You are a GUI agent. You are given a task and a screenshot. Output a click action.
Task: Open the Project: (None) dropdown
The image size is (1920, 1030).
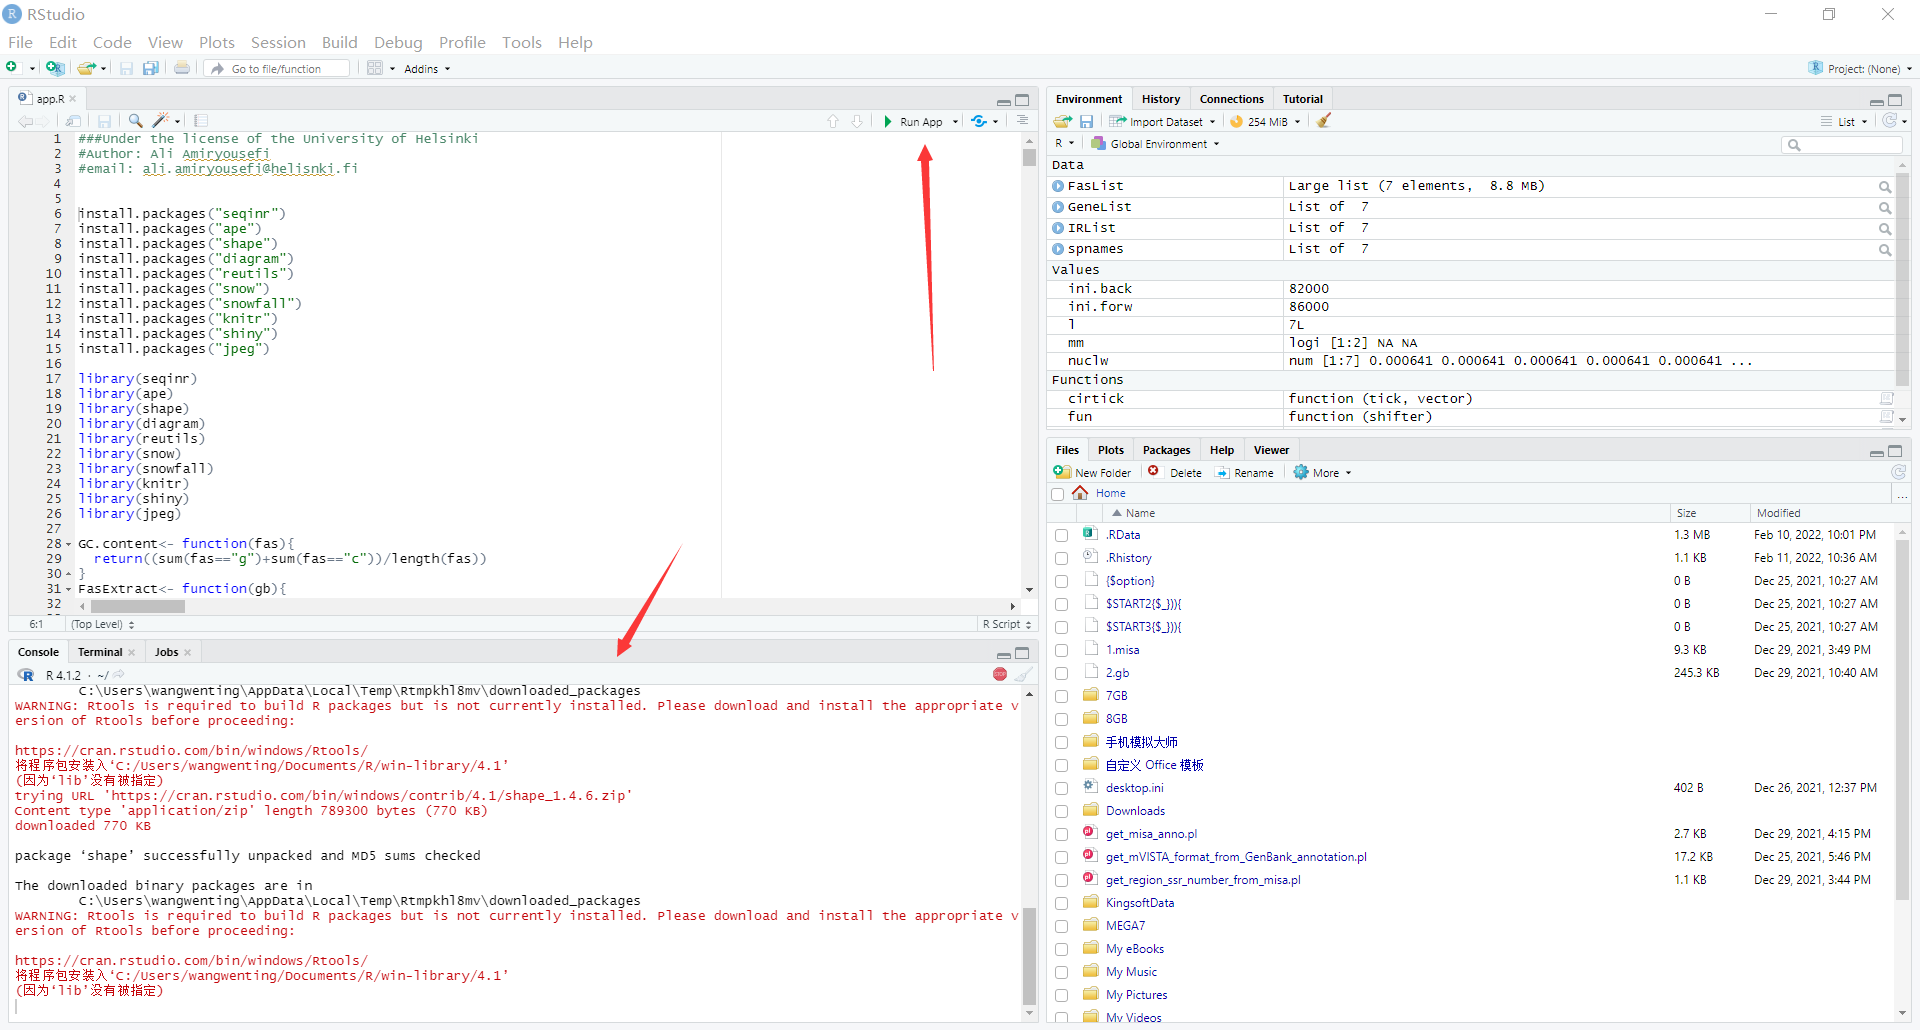[1860, 69]
